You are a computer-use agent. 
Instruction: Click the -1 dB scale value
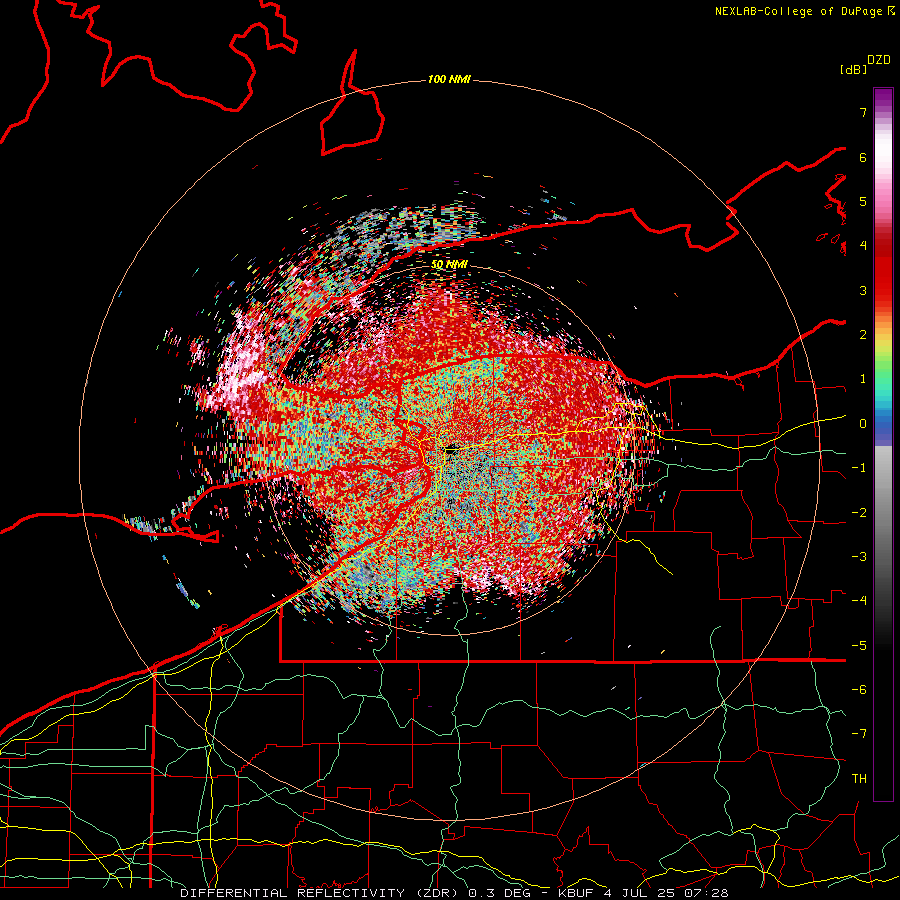859,468
